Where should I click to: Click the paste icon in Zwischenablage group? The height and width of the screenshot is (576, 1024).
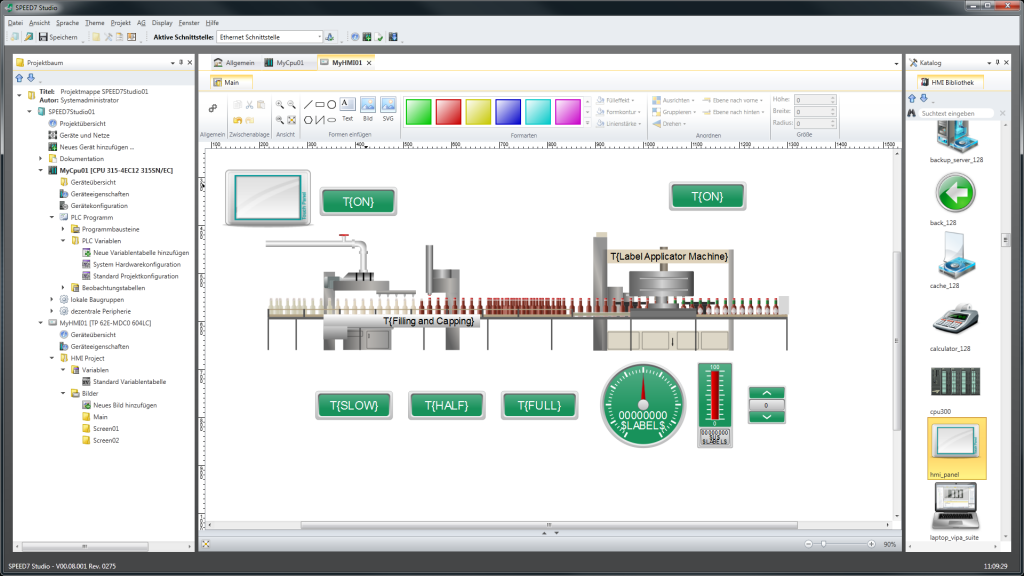click(261, 104)
